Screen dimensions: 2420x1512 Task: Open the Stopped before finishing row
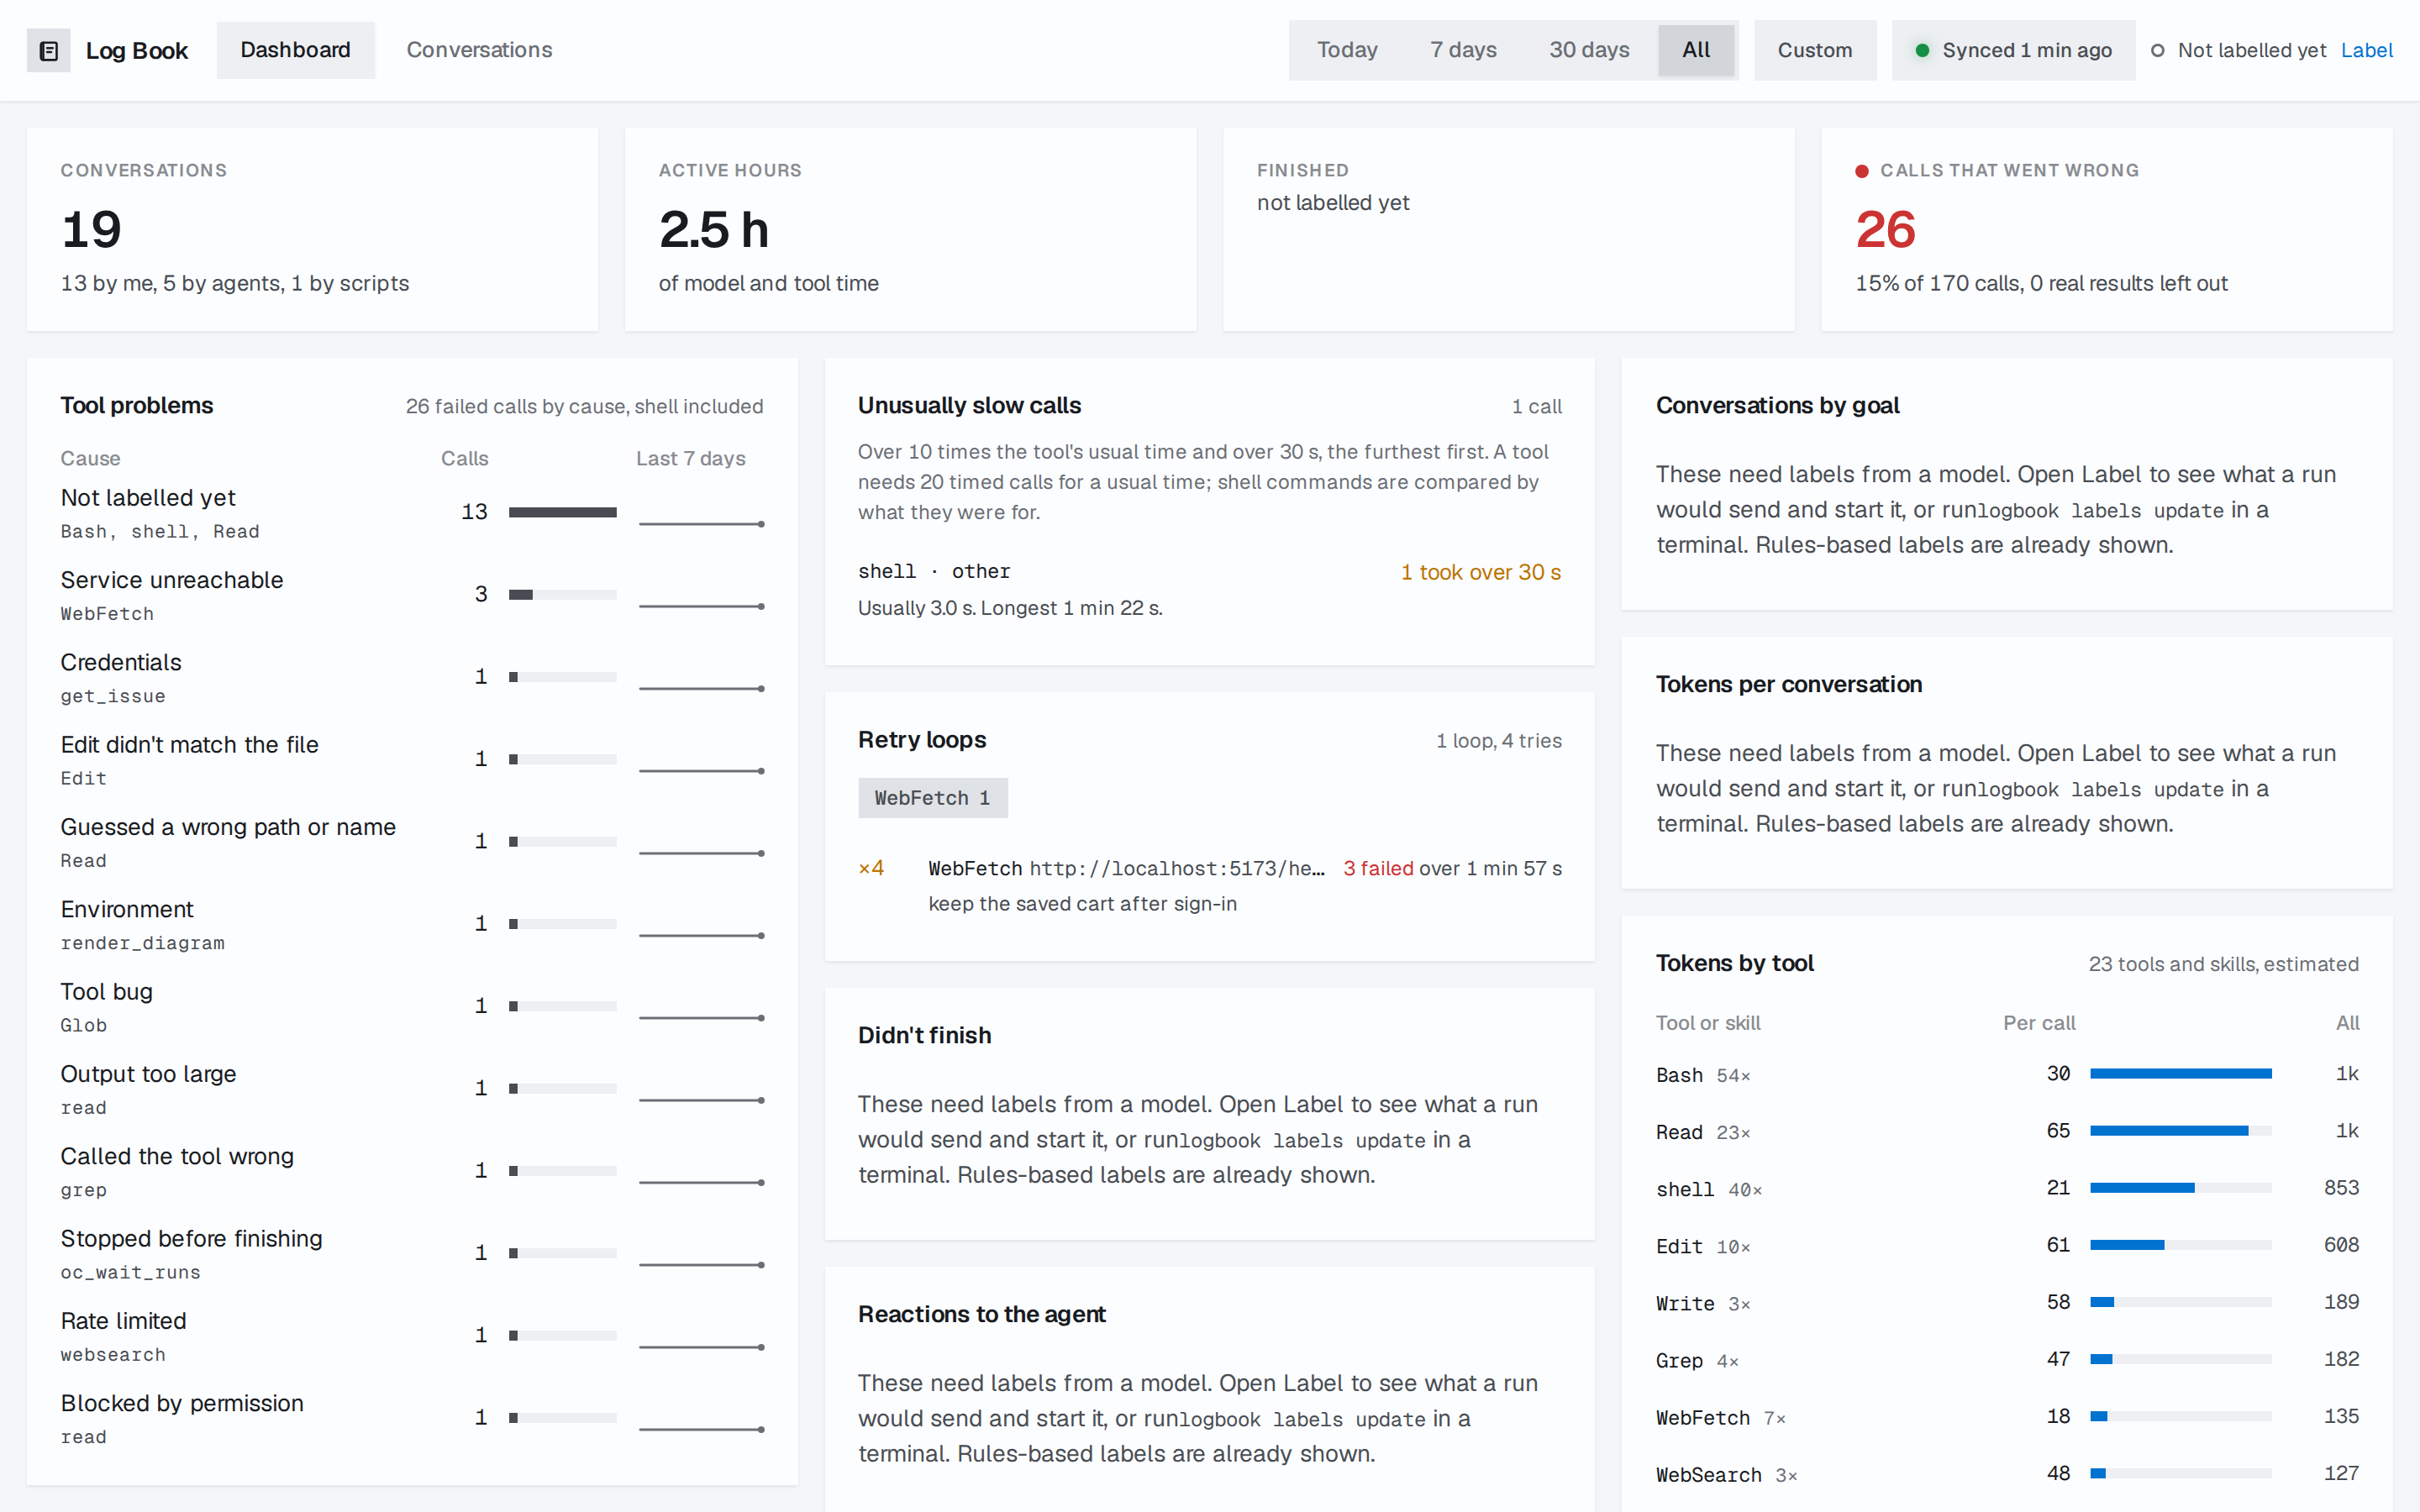(x=412, y=1253)
